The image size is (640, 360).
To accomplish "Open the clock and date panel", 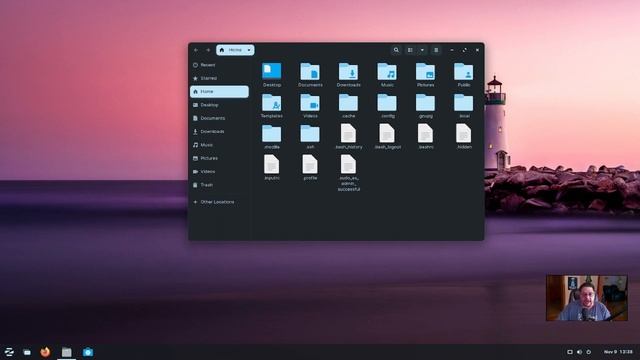I will tap(618, 352).
